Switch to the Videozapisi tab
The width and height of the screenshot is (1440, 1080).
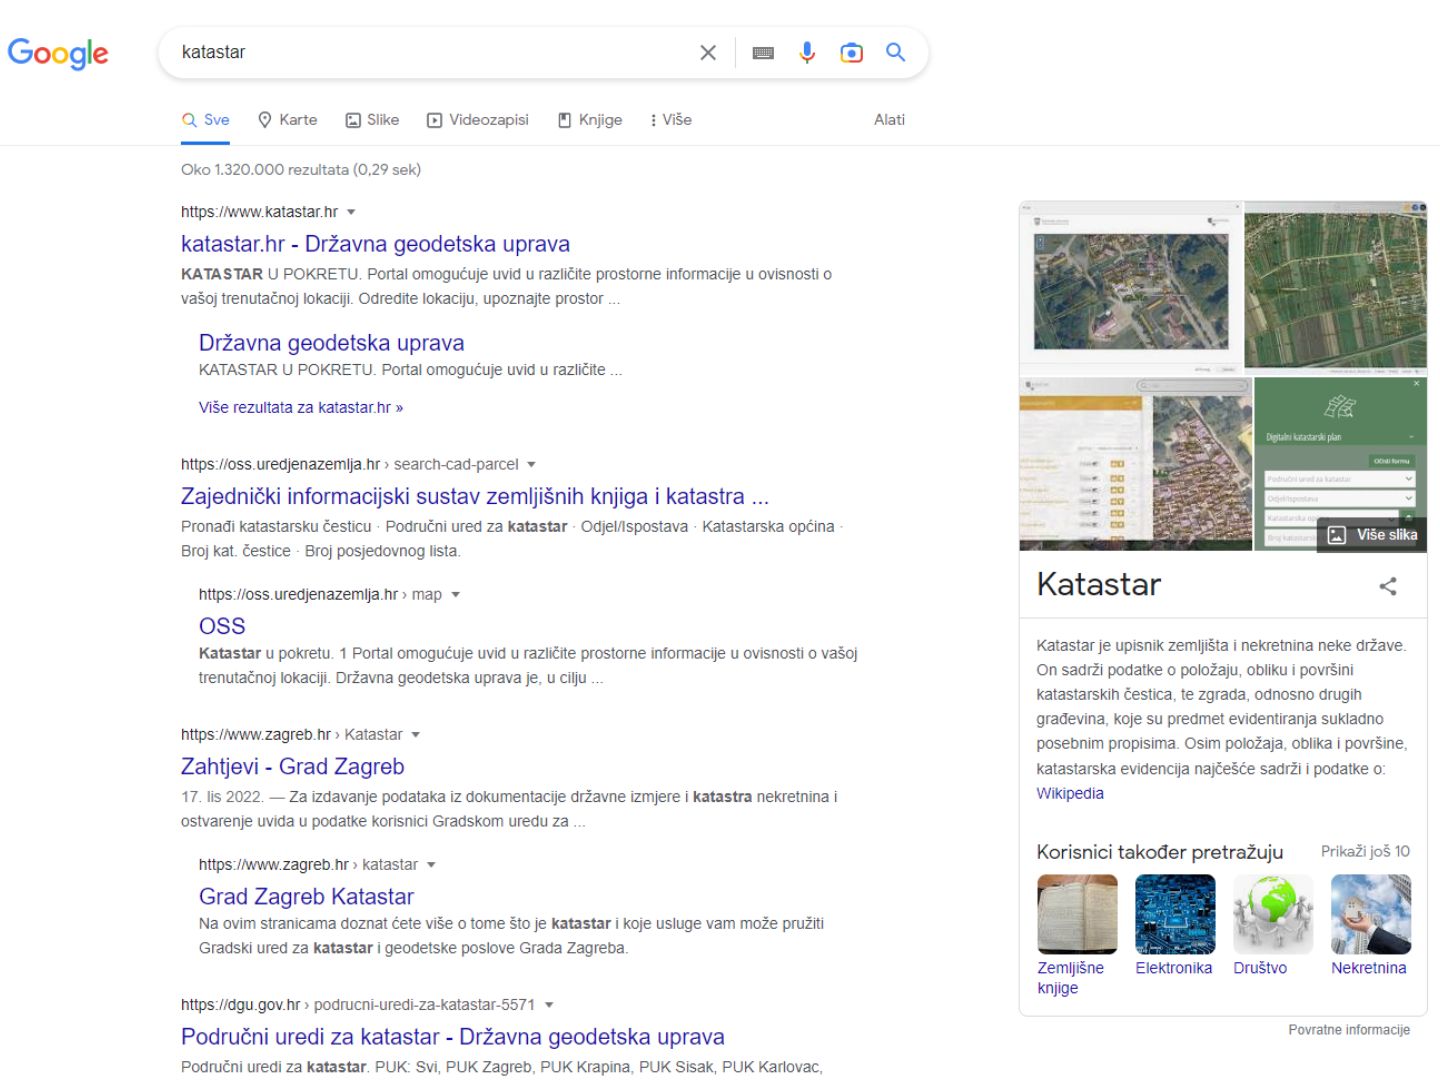pyautogui.click(x=478, y=120)
